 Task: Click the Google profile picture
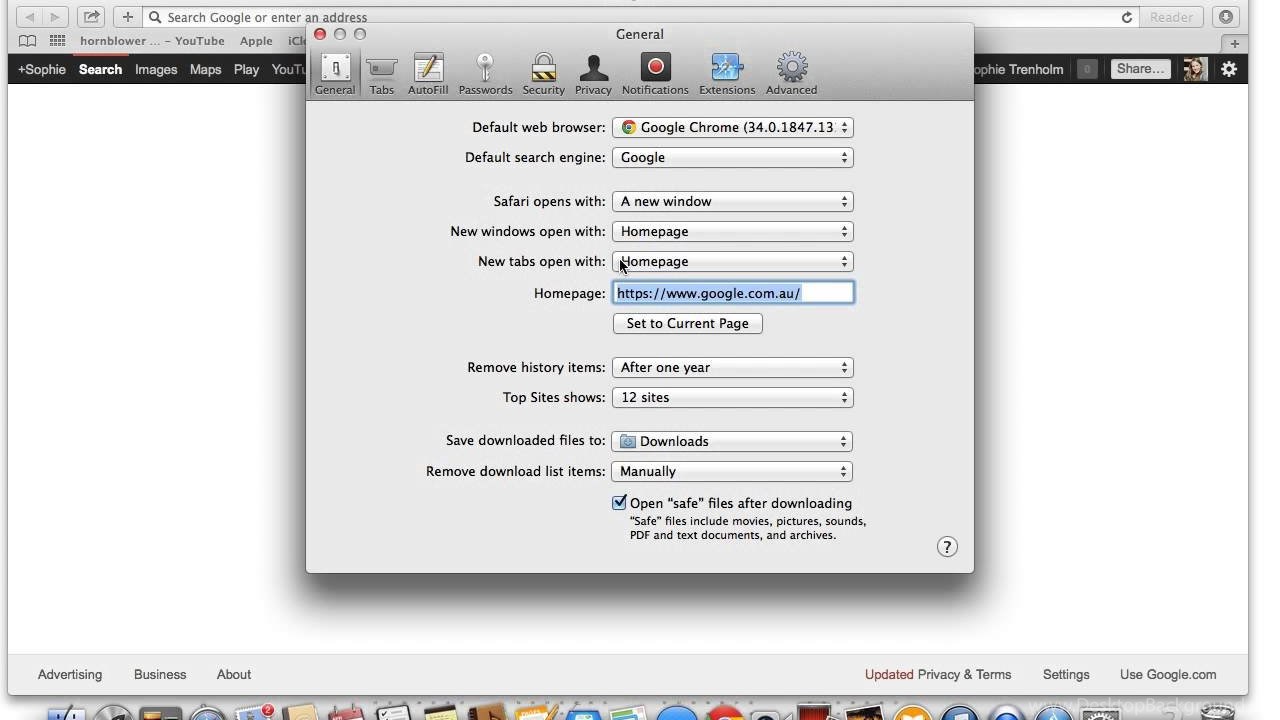point(1194,69)
